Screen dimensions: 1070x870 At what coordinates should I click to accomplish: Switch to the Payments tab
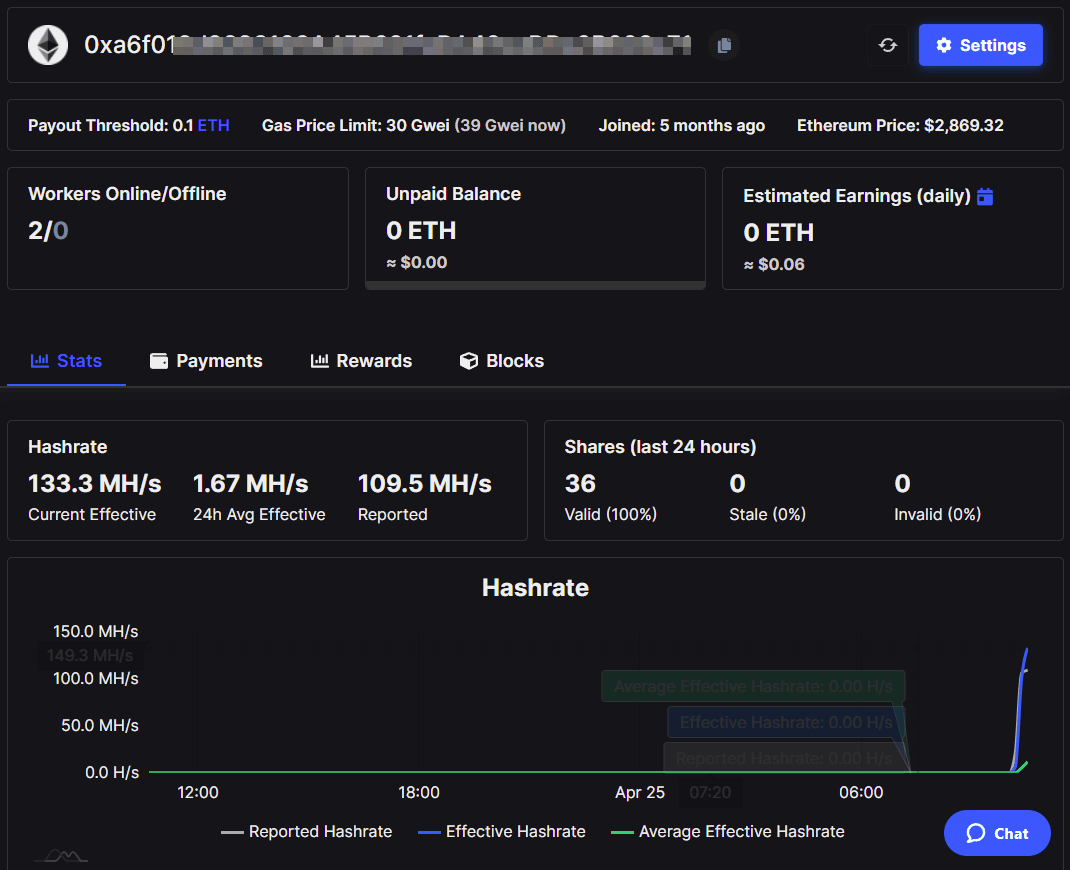[x=206, y=360]
